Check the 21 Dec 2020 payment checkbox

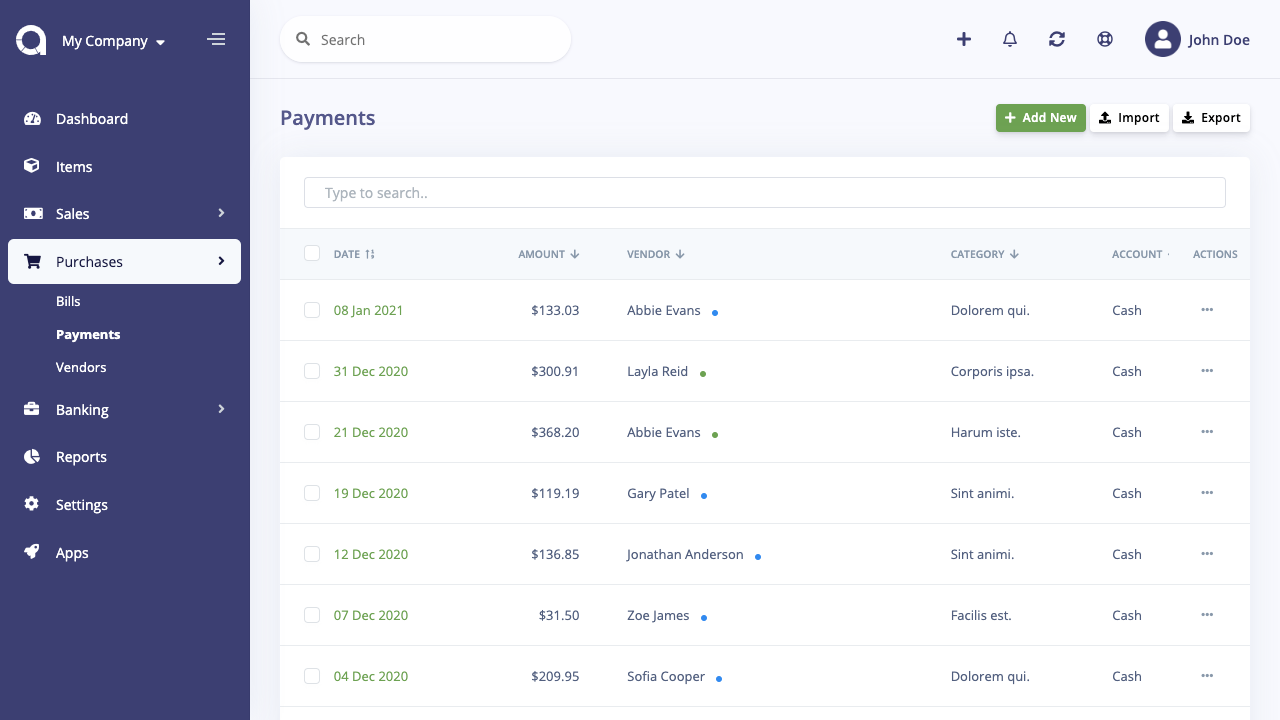tap(312, 432)
